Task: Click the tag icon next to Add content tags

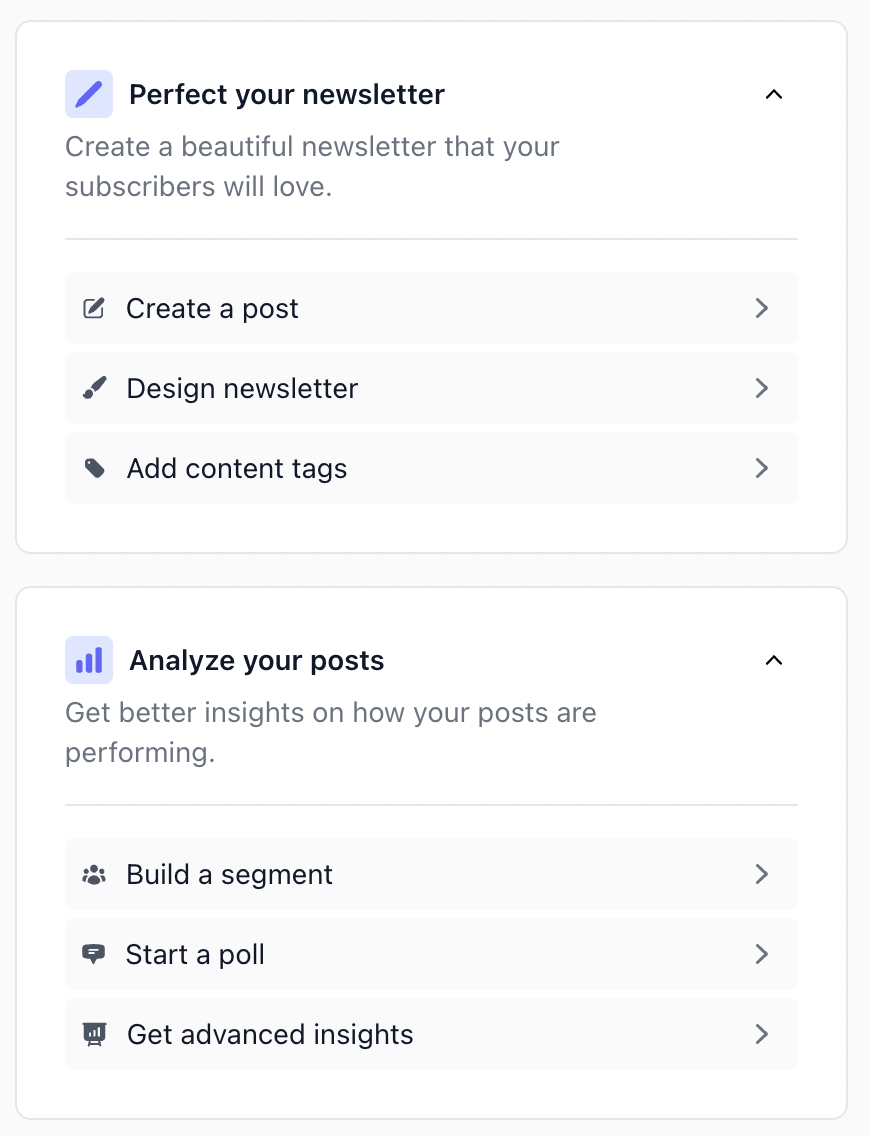Action: 94,468
